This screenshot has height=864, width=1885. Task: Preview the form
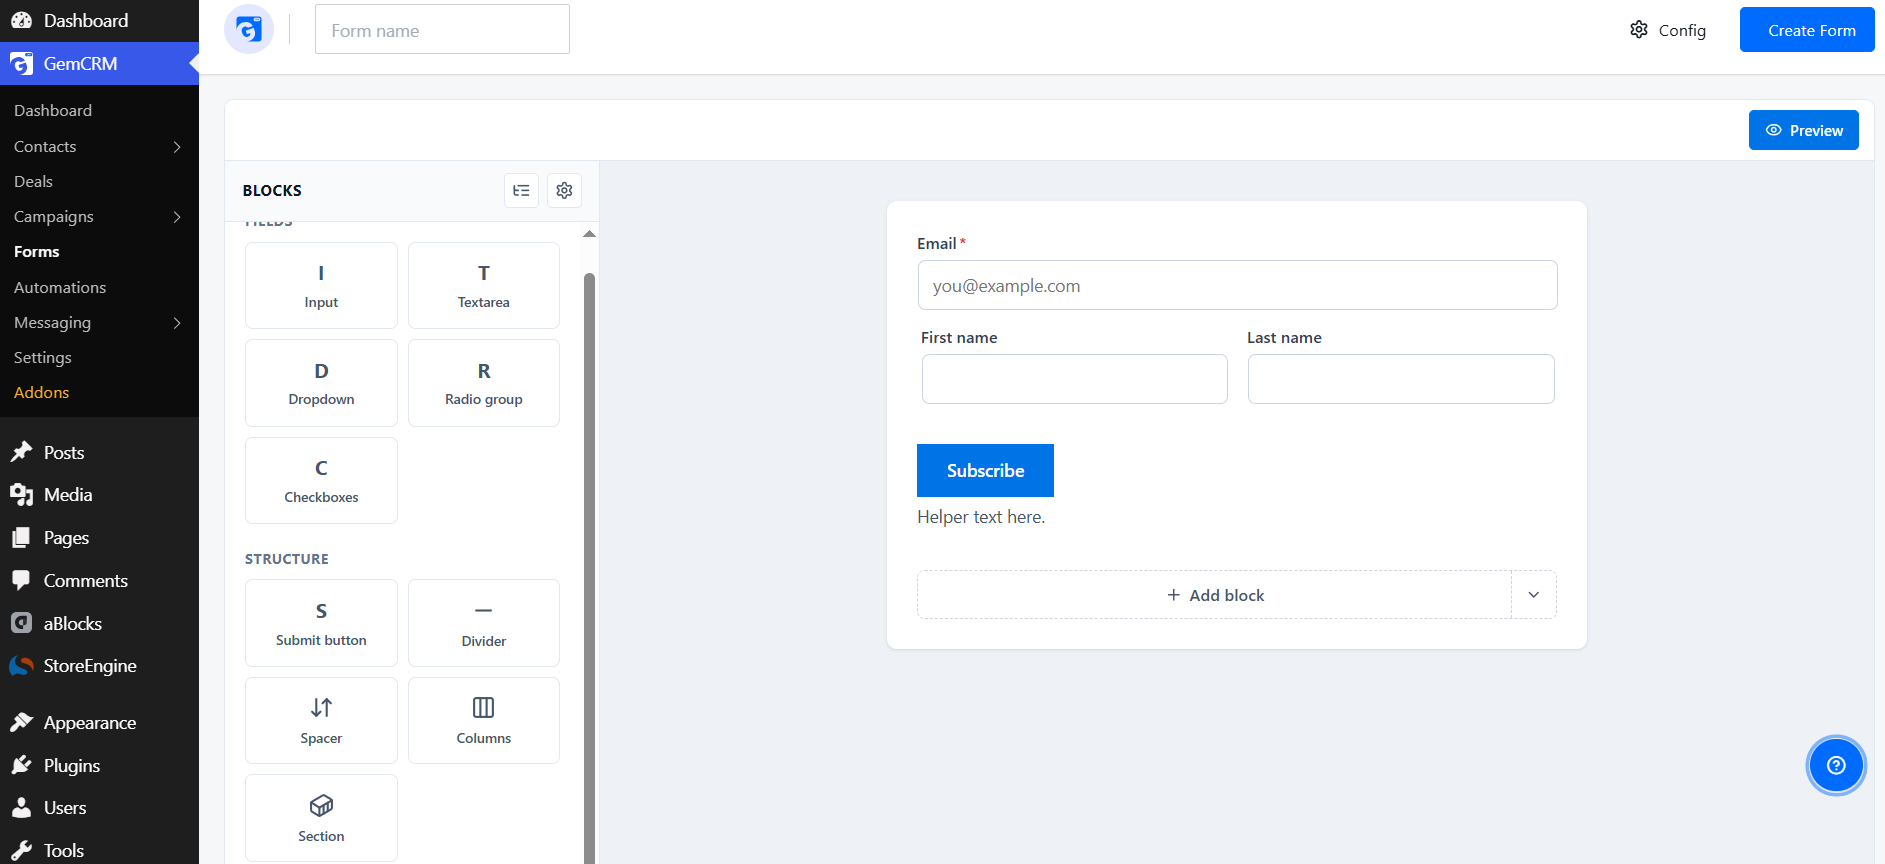pyautogui.click(x=1804, y=130)
